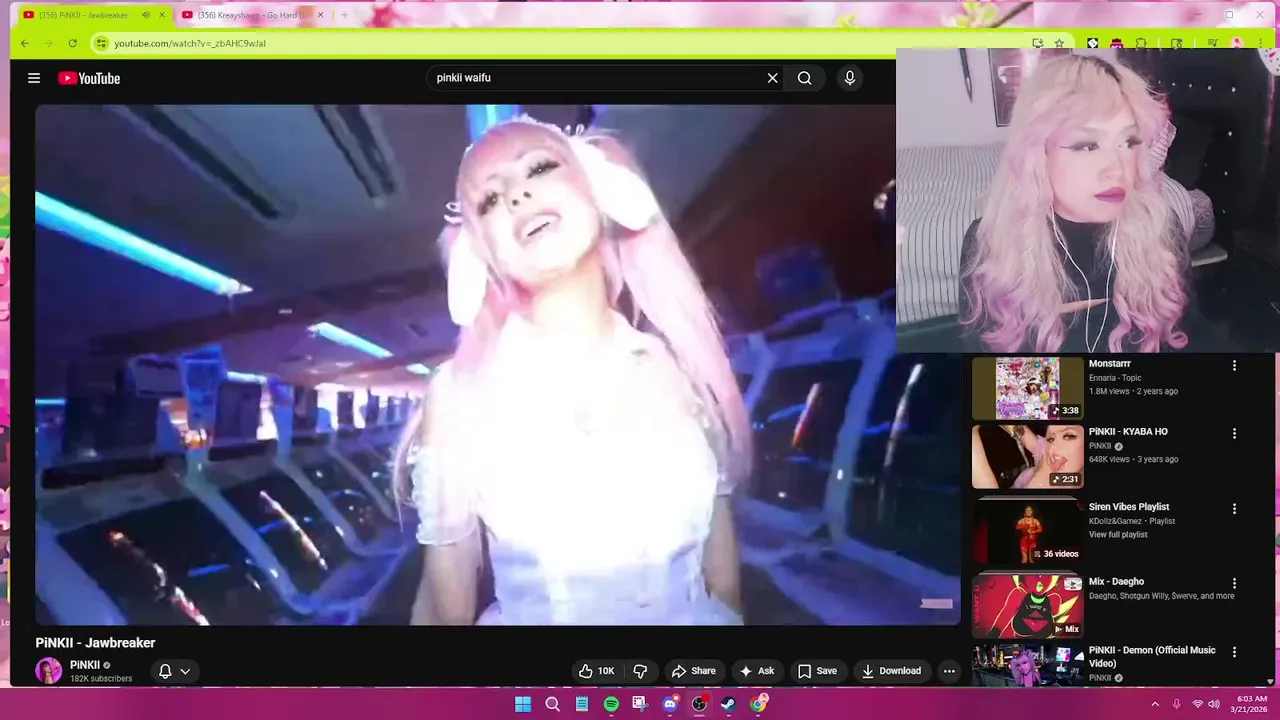1280x720 pixels.
Task: Open browser extensions puzzle icon
Action: point(1141,43)
